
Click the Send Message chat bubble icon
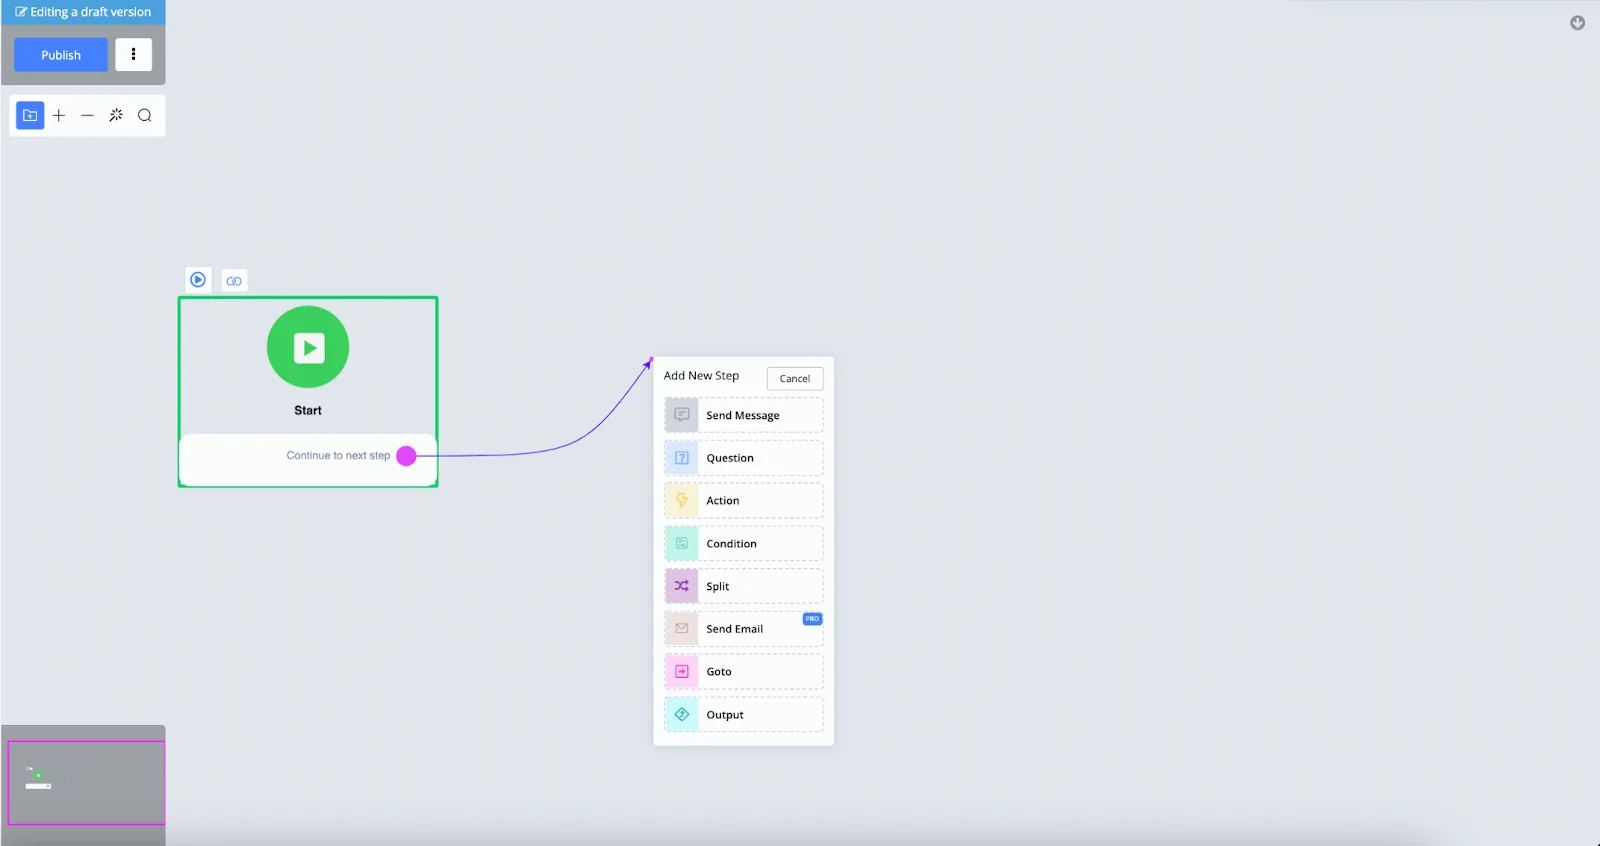pos(682,415)
